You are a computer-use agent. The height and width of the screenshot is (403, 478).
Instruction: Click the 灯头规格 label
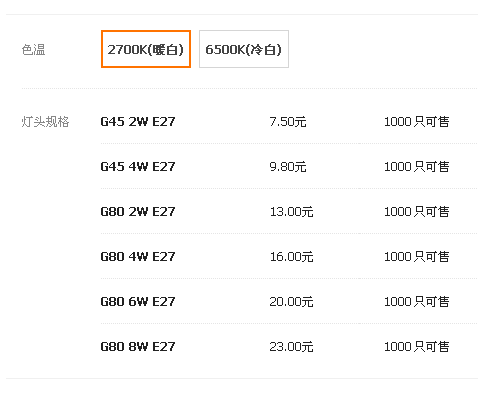[x=45, y=122]
